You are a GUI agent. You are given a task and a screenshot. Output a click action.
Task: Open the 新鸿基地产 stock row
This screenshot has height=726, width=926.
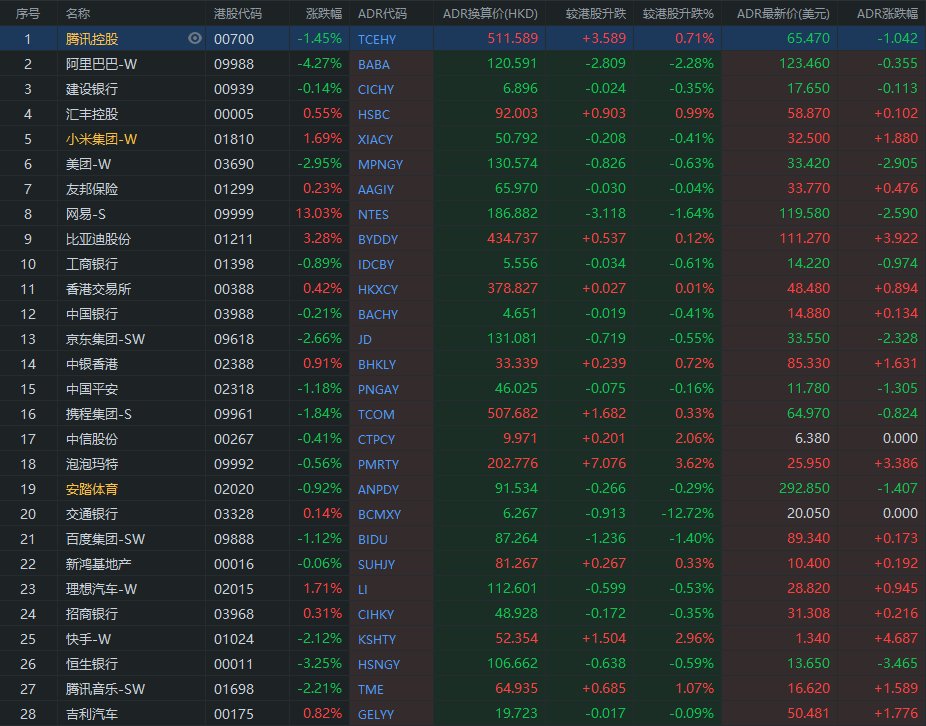pos(463,564)
